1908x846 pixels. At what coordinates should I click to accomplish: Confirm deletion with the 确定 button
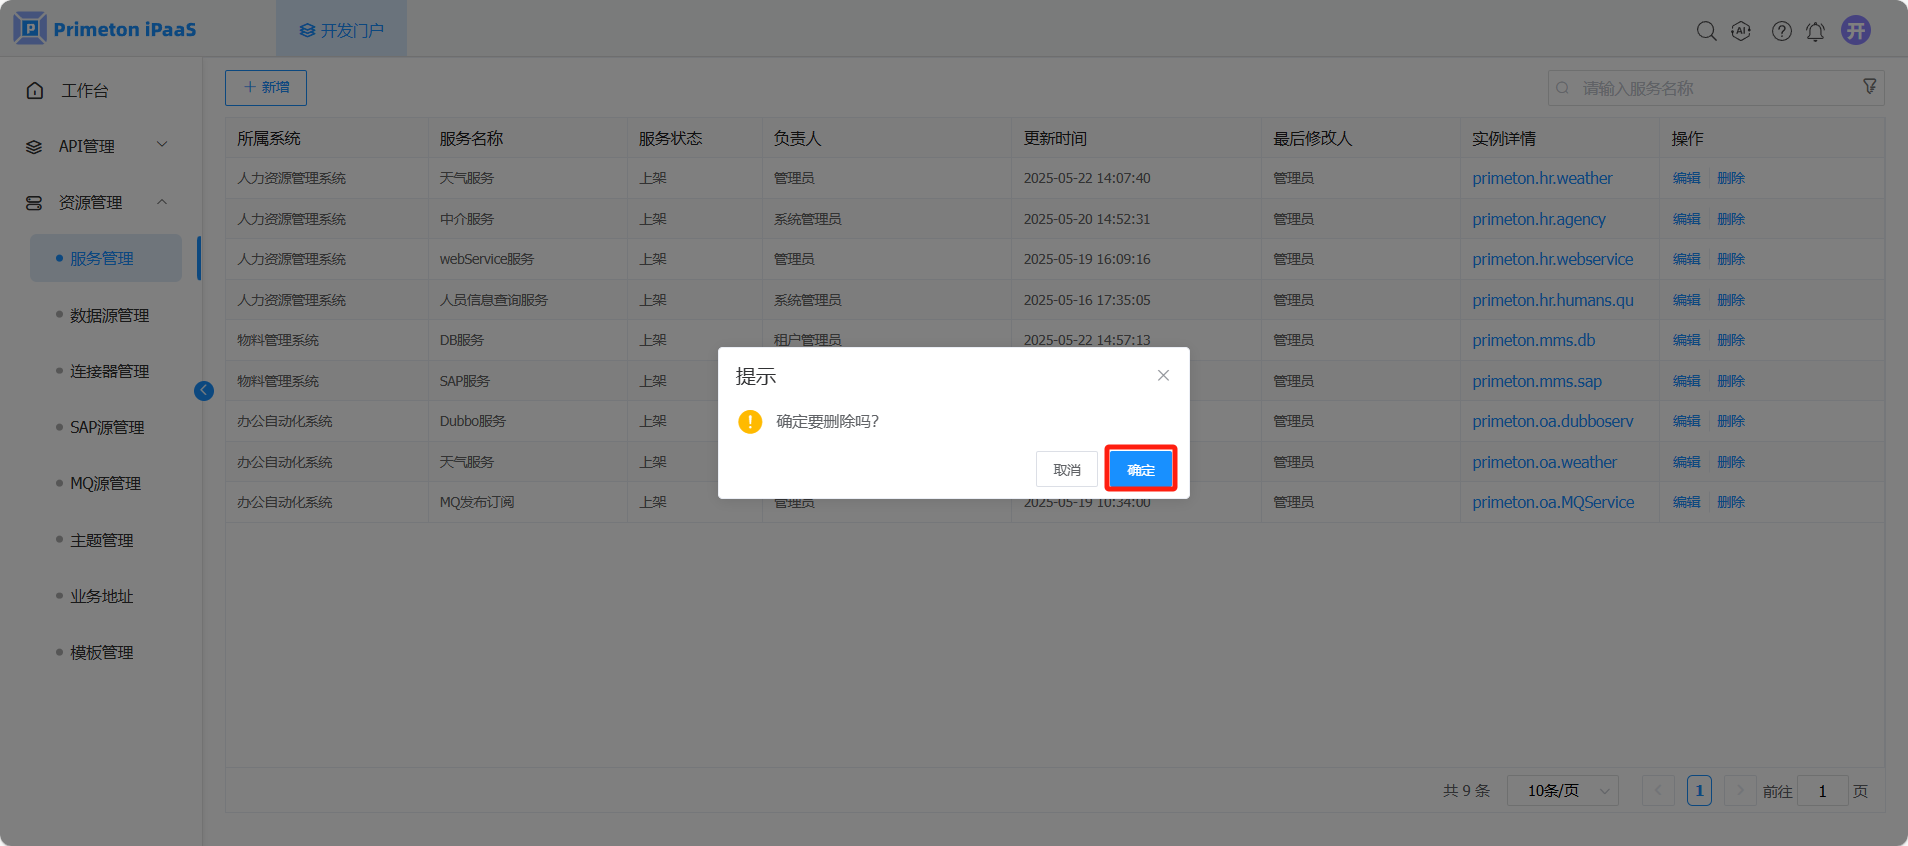point(1140,469)
